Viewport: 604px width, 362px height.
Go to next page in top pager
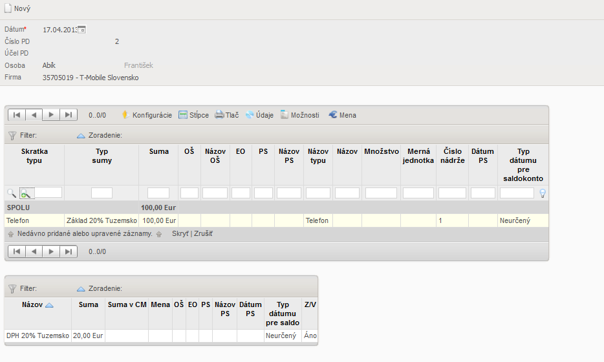[x=51, y=115]
